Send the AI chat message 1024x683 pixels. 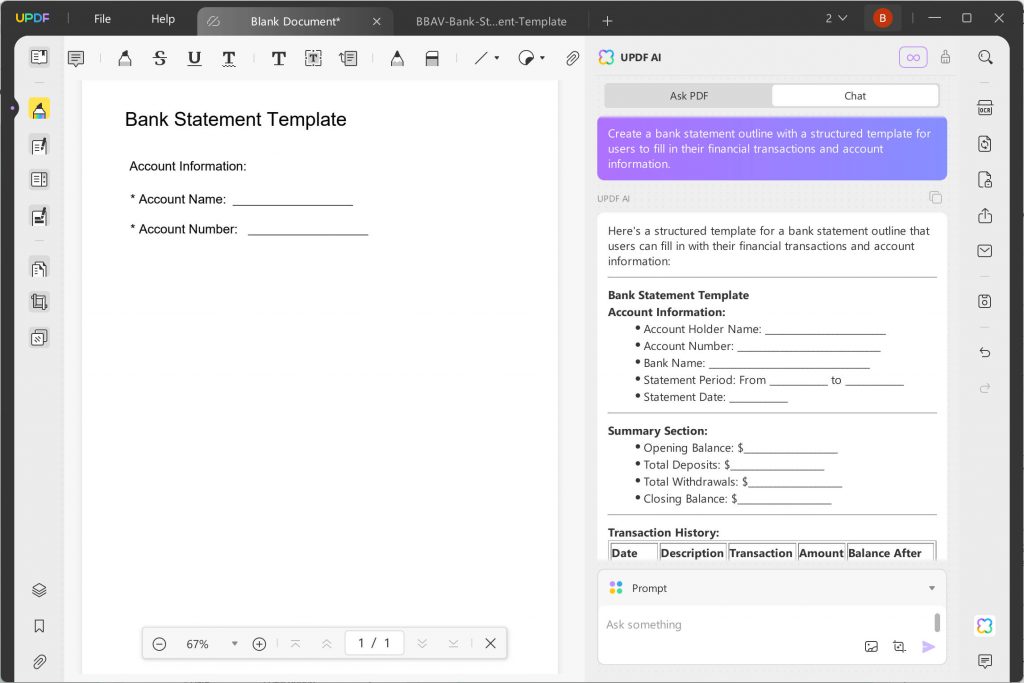(928, 647)
